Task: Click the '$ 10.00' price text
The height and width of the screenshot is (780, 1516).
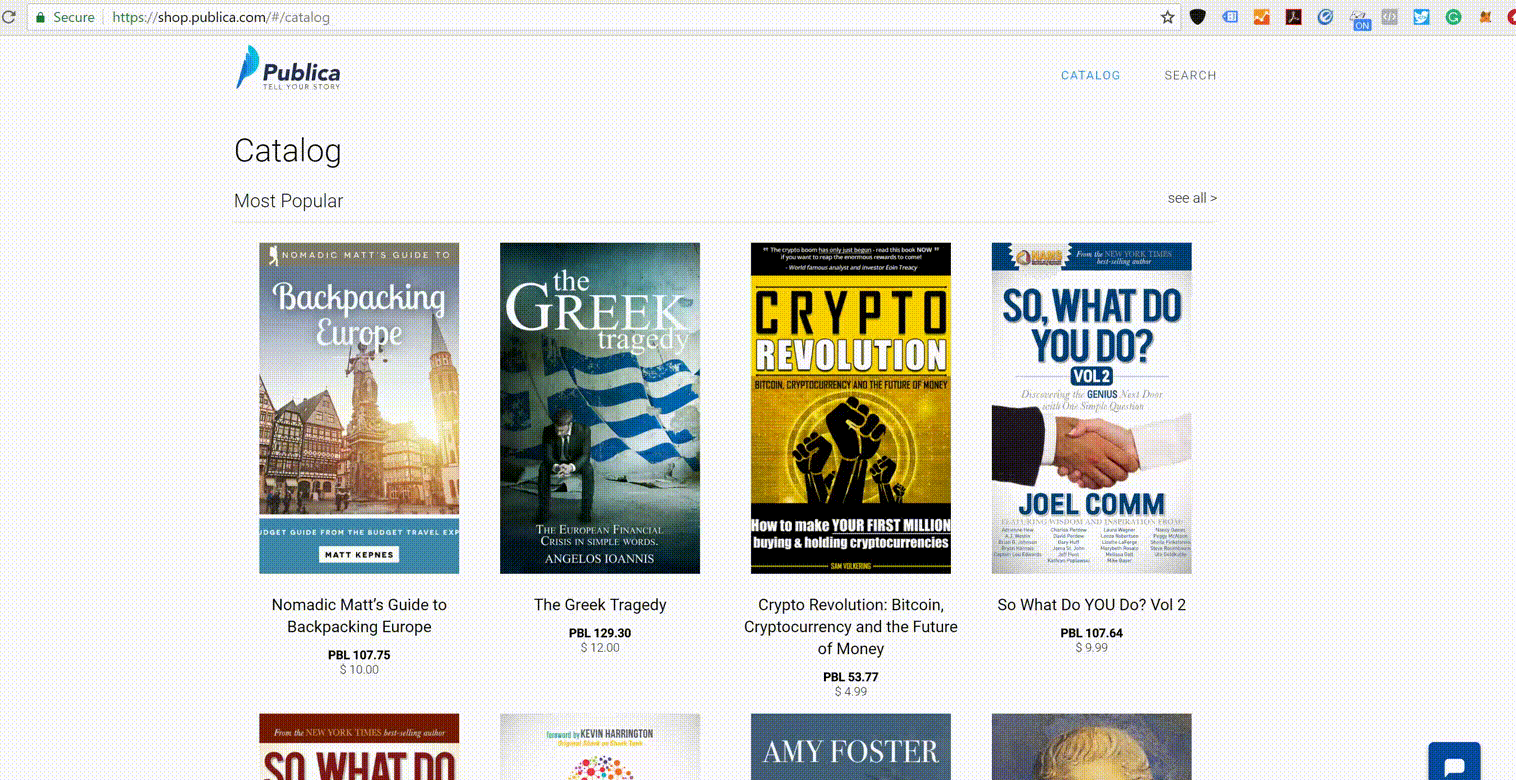Action: point(359,670)
